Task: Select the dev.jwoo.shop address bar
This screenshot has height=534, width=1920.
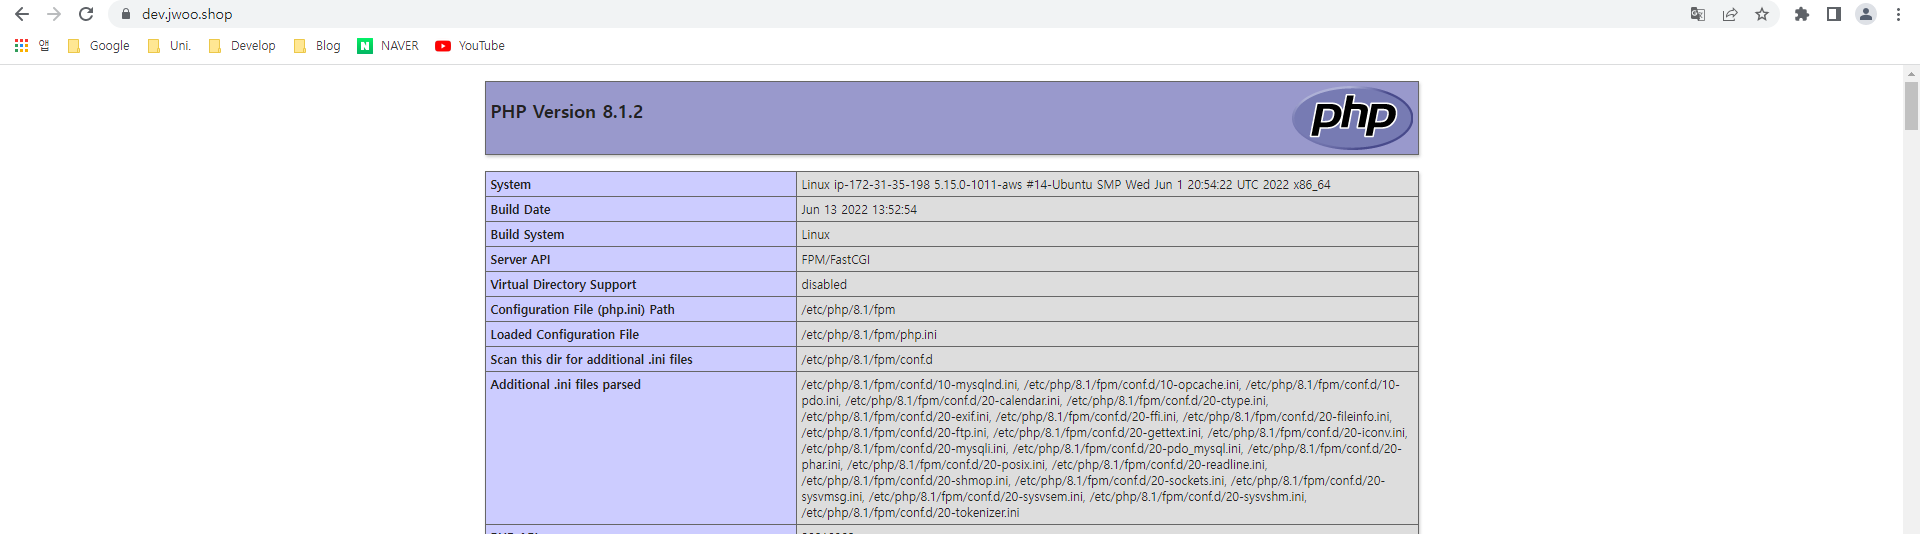Action: click(187, 14)
